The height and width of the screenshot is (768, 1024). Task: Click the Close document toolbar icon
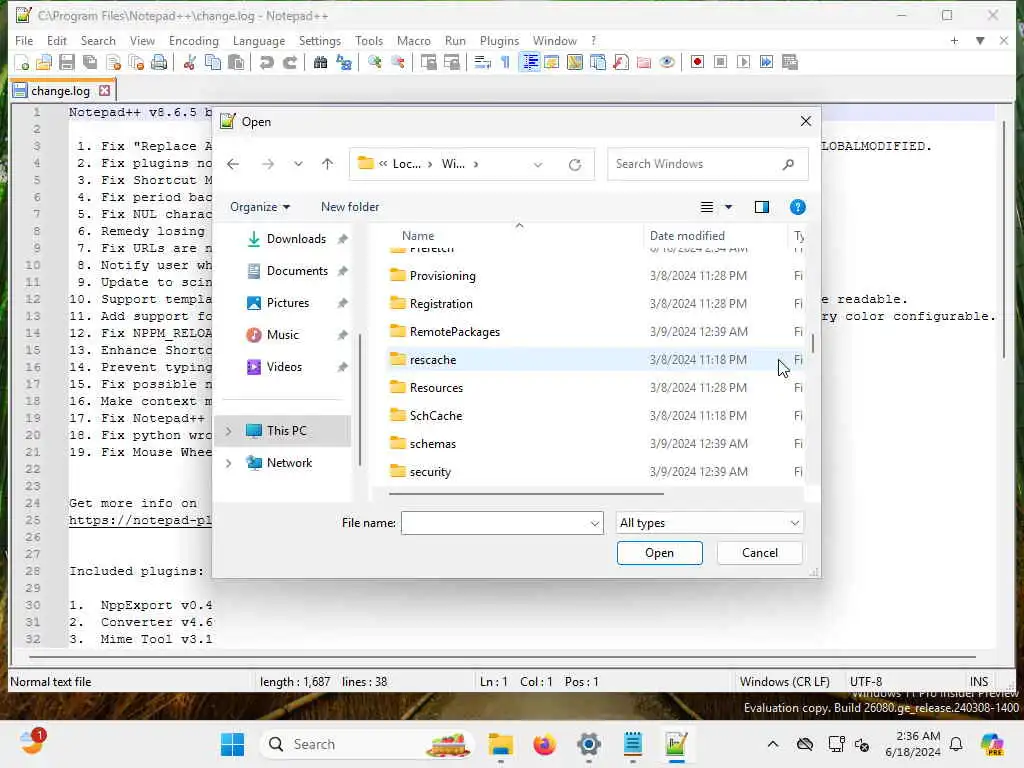[114, 63]
